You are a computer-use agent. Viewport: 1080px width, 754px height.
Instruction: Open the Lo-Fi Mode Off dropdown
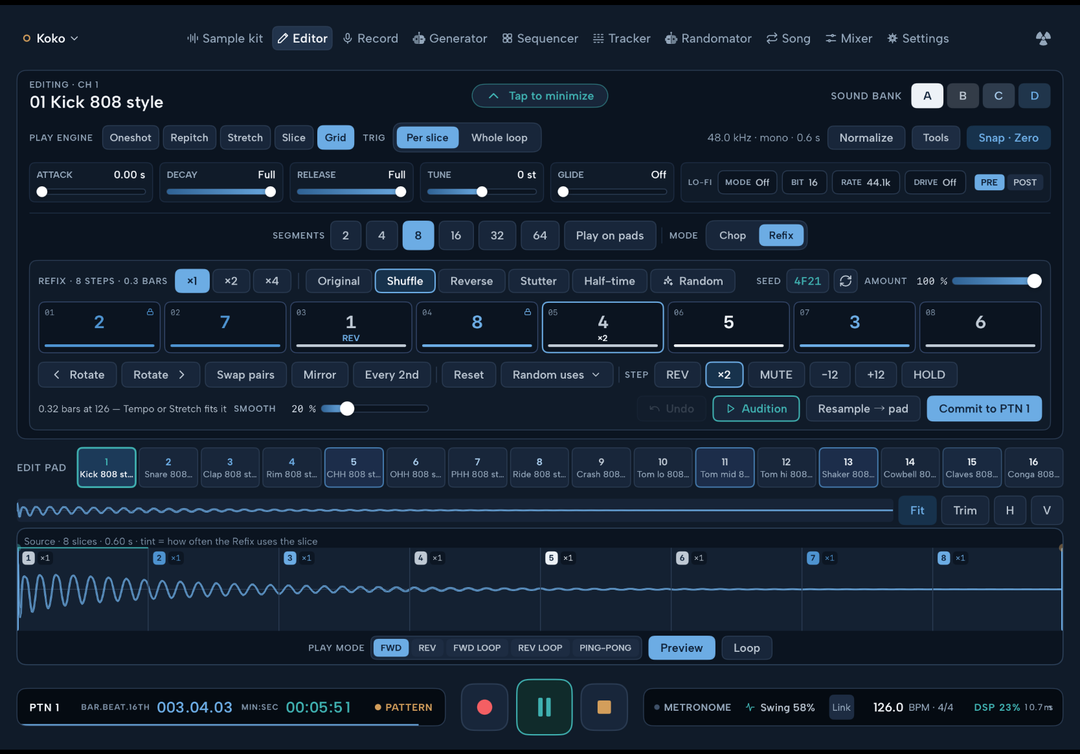747,182
